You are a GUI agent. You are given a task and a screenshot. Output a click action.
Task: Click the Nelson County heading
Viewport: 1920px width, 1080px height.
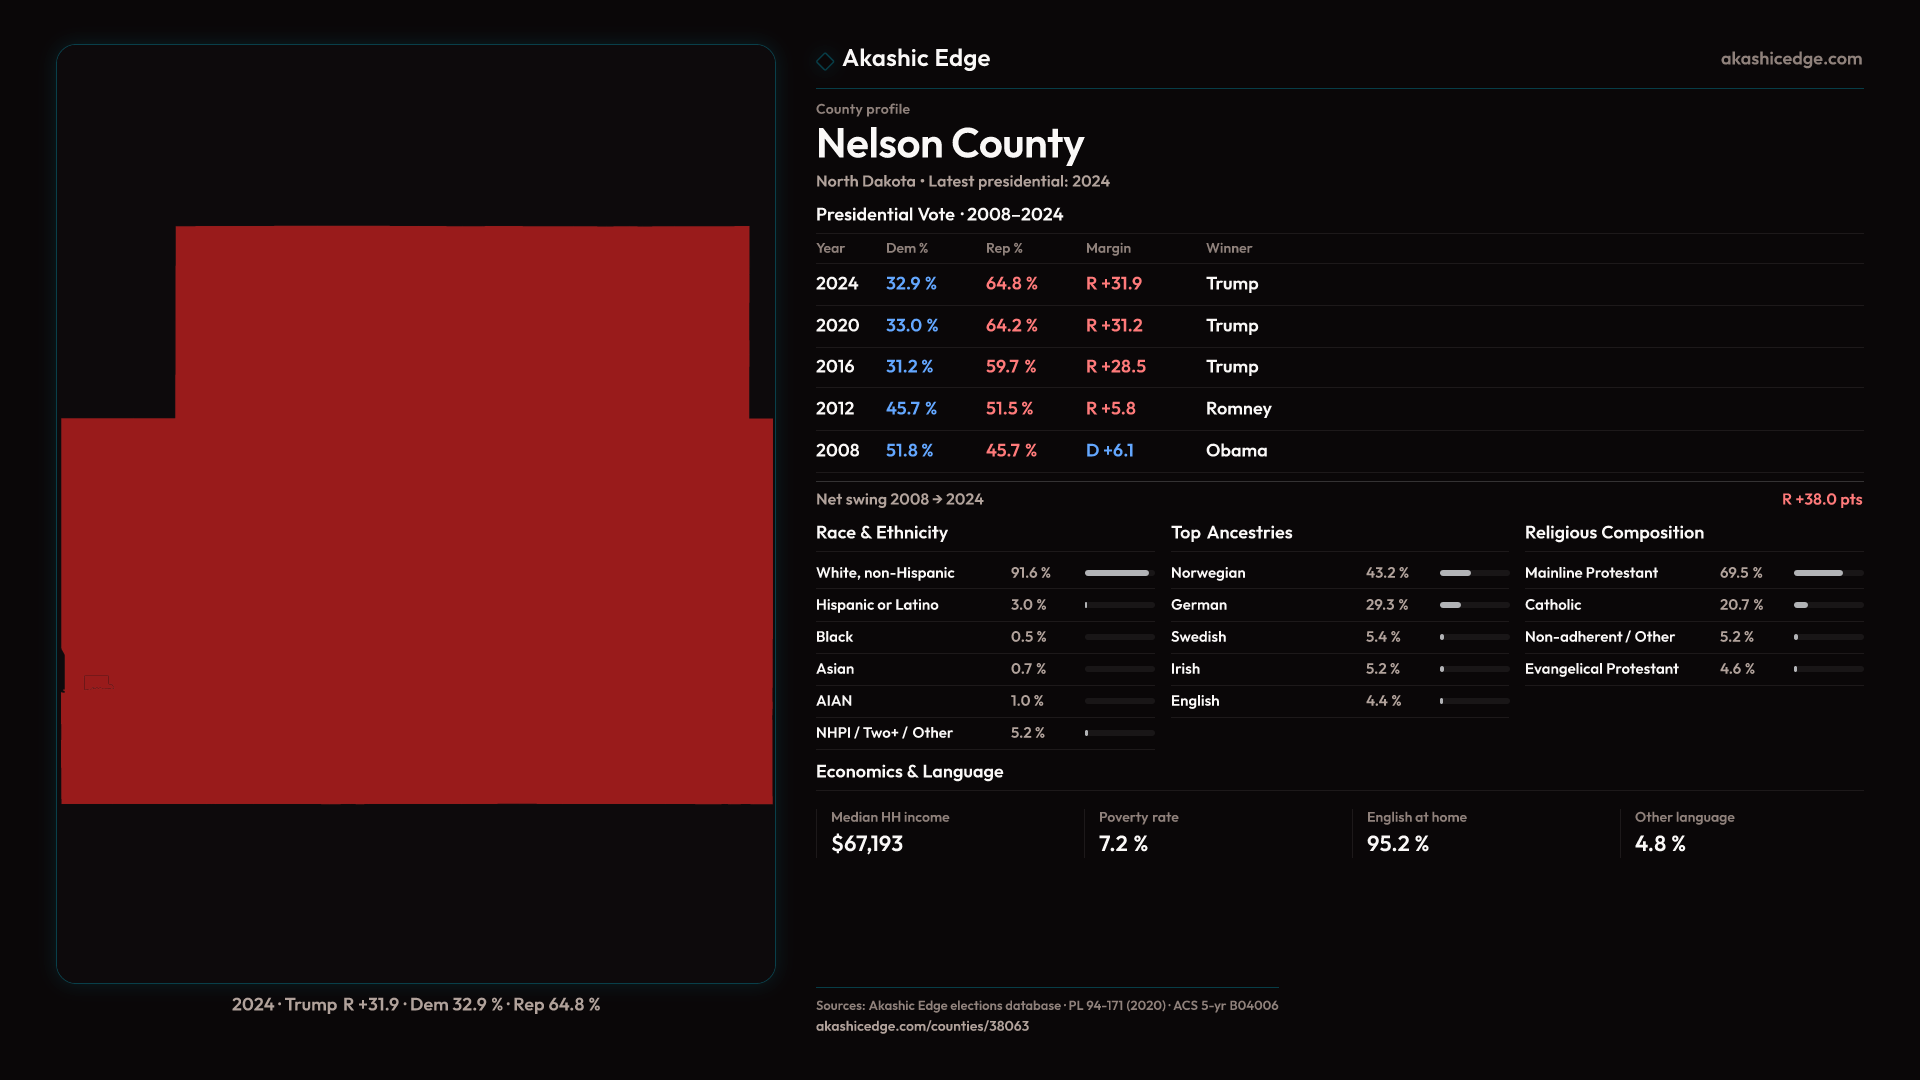(x=949, y=144)
